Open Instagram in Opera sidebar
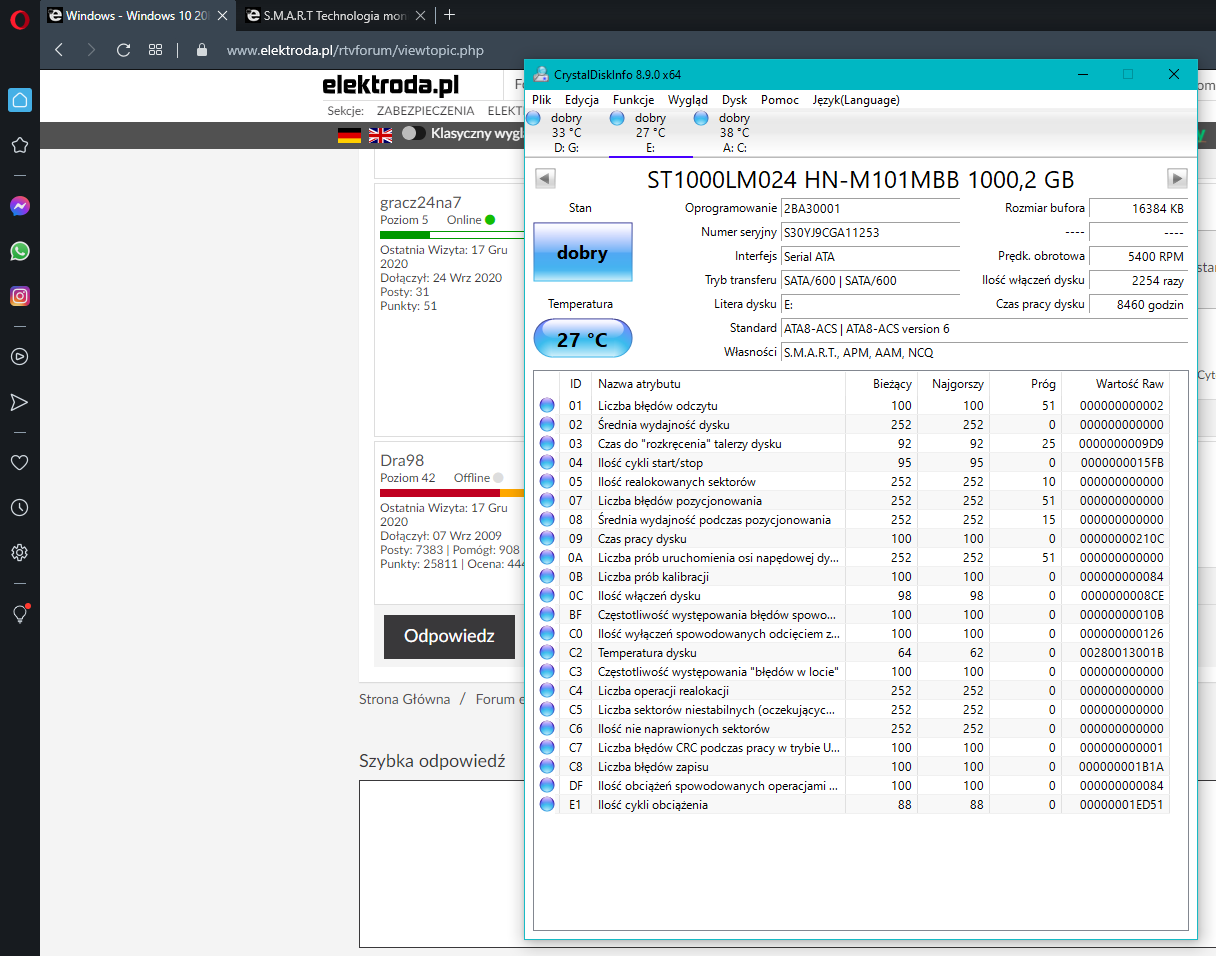The height and width of the screenshot is (956, 1216). point(19,296)
